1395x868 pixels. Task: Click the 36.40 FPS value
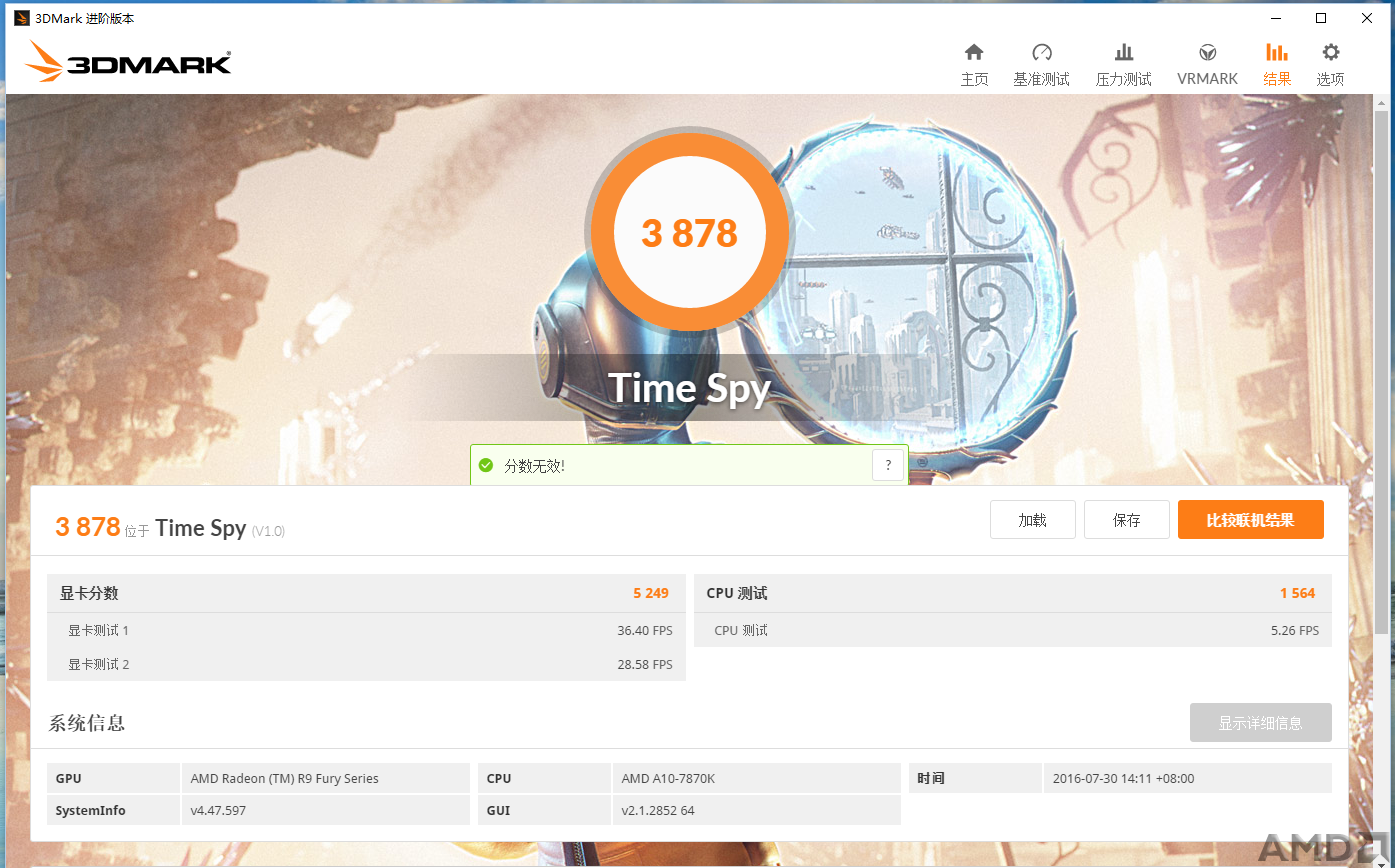[645, 631]
